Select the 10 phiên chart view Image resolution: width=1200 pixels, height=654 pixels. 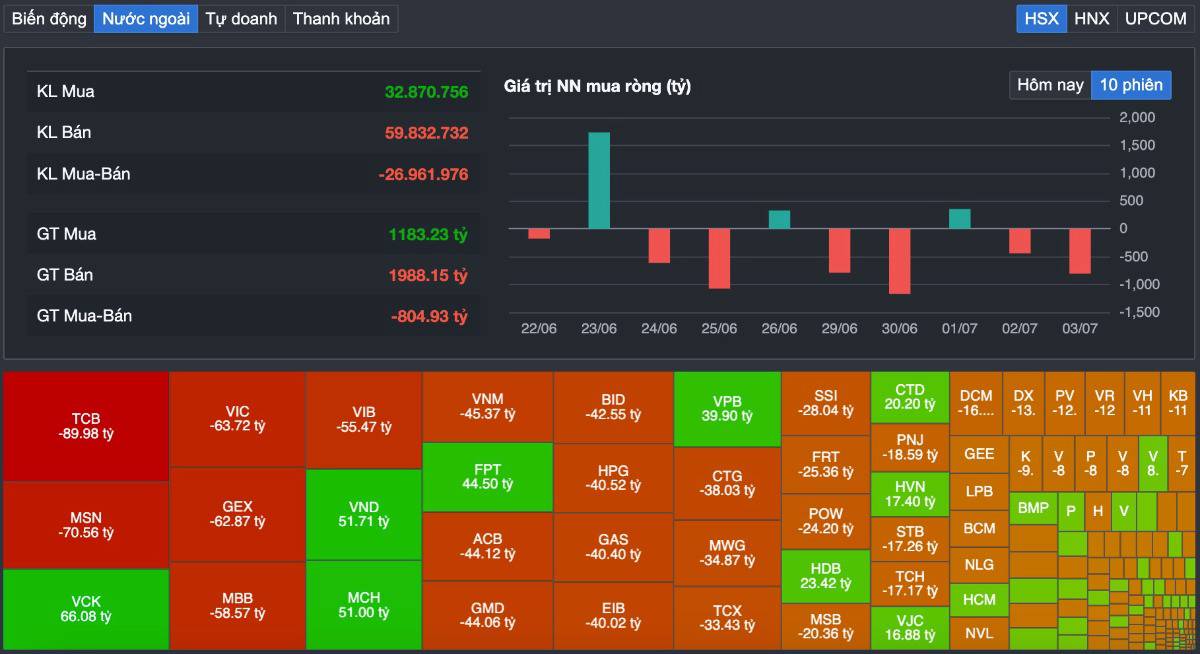[x=1131, y=85]
